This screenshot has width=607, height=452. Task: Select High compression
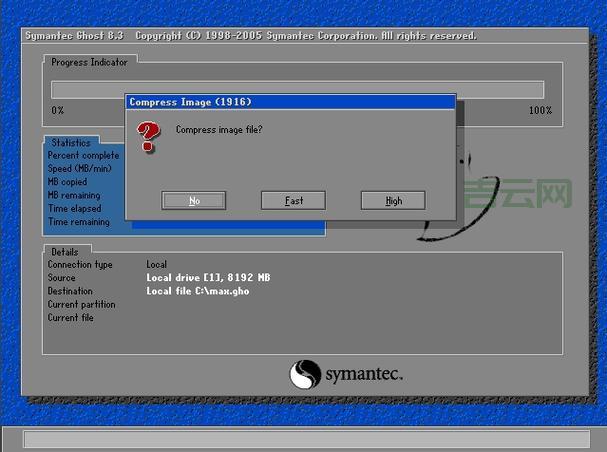coord(393,201)
